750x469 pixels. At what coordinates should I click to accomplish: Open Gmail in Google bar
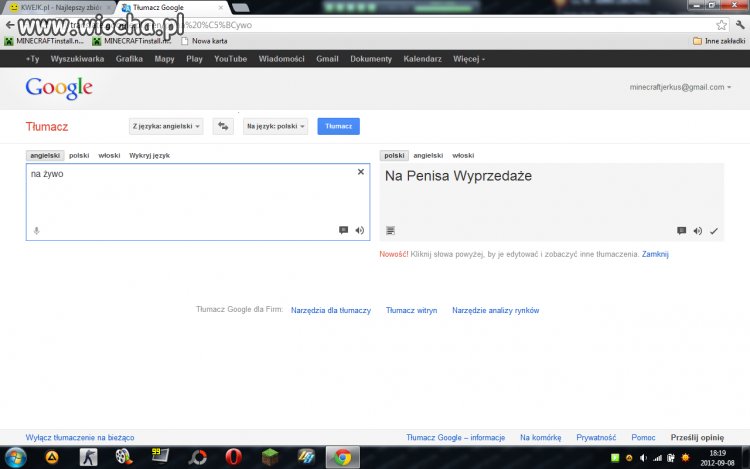pyautogui.click(x=327, y=59)
